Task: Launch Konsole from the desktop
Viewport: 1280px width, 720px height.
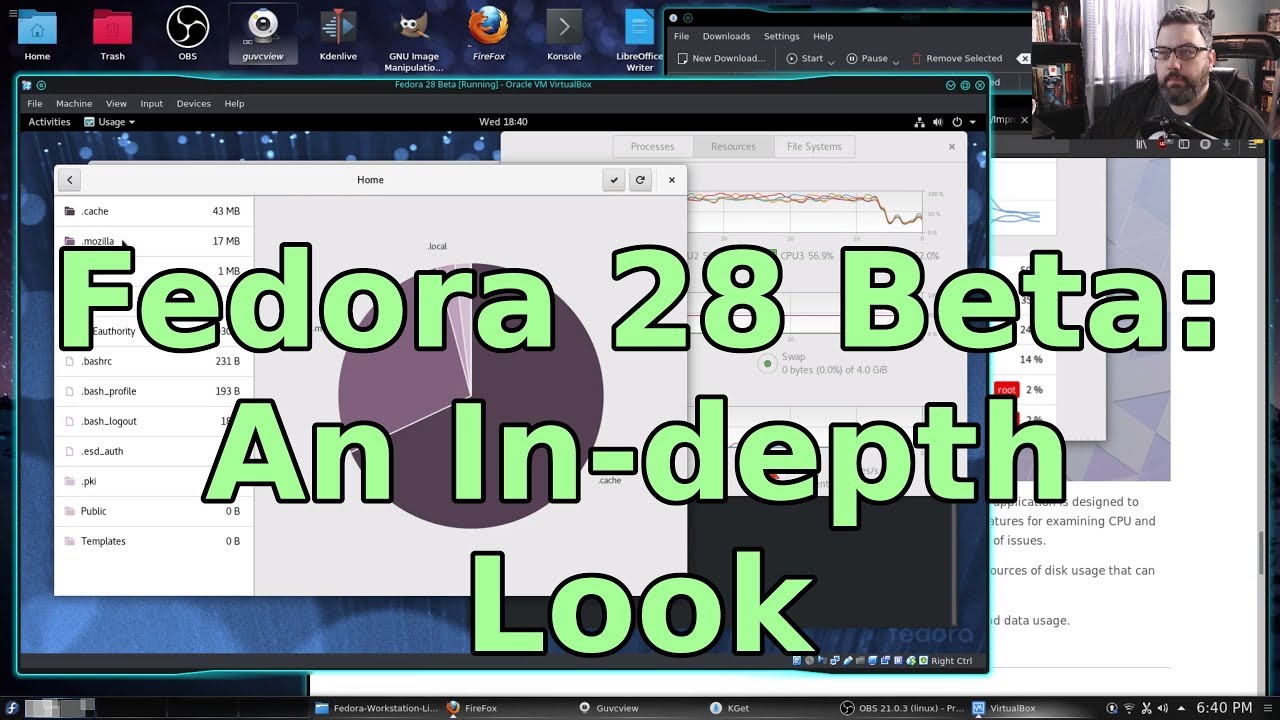Action: click(x=564, y=35)
